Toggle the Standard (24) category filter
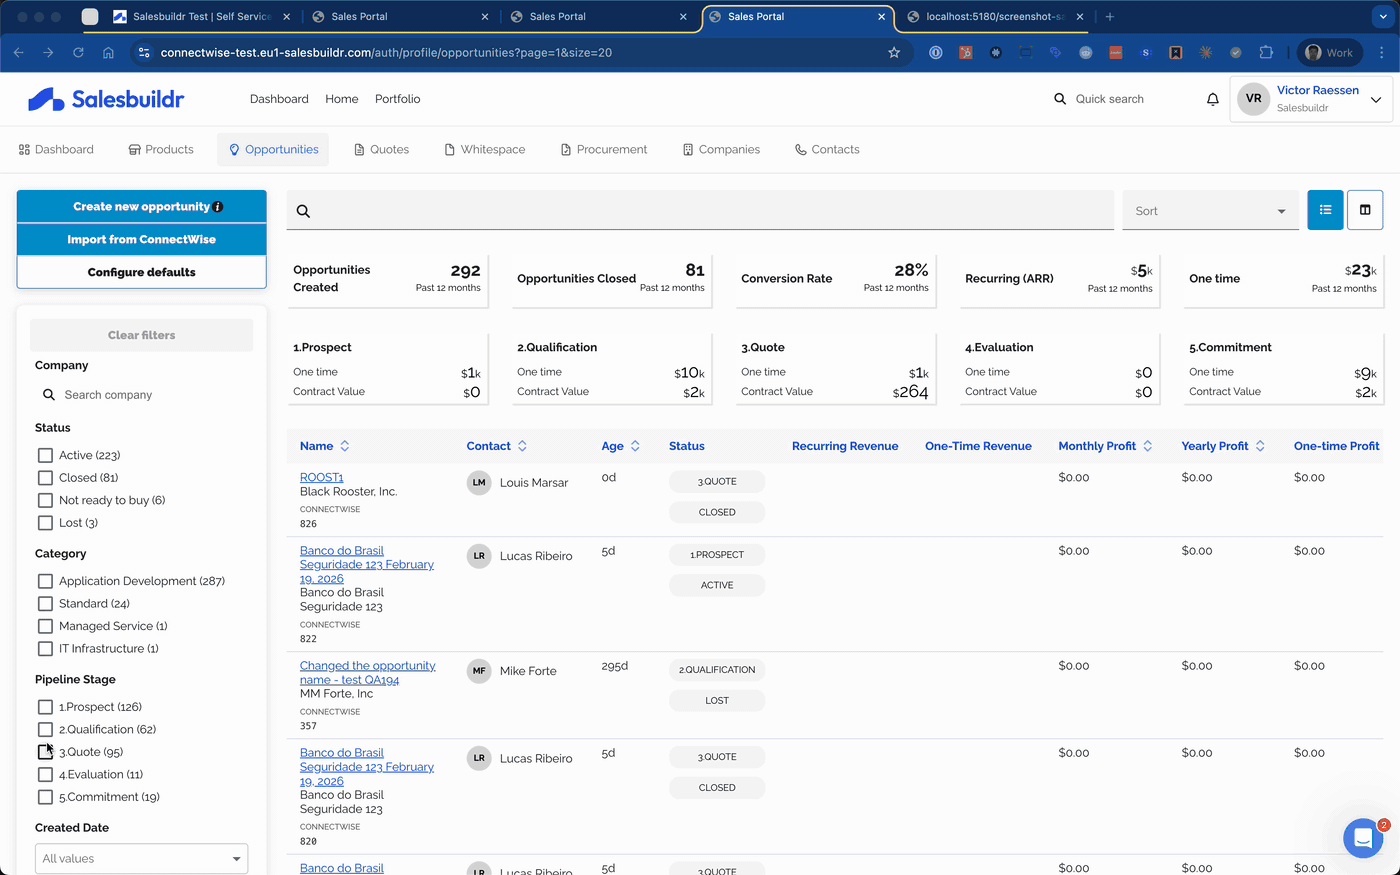This screenshot has width=1400, height=875. click(45, 604)
